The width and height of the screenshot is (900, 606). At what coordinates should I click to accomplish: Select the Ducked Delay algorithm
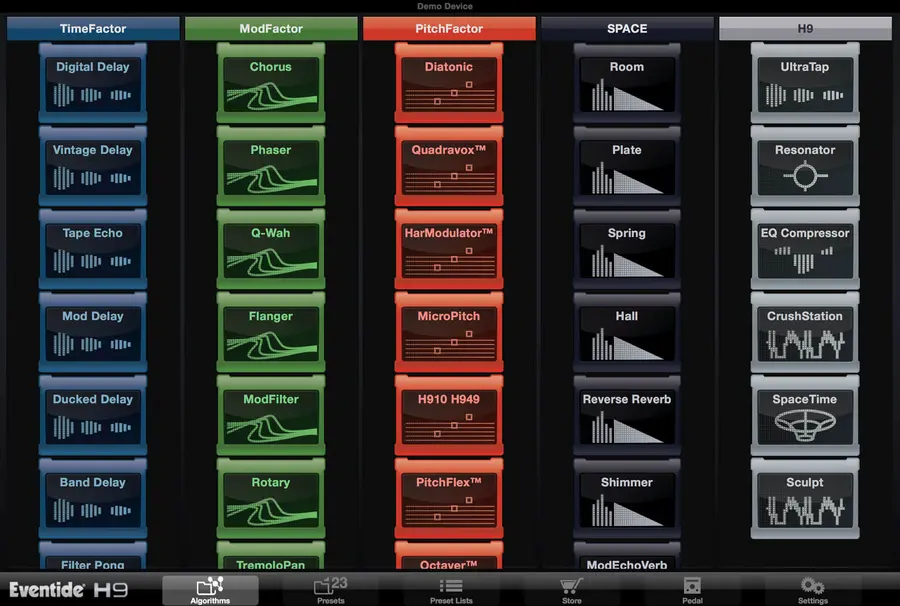[x=92, y=415]
